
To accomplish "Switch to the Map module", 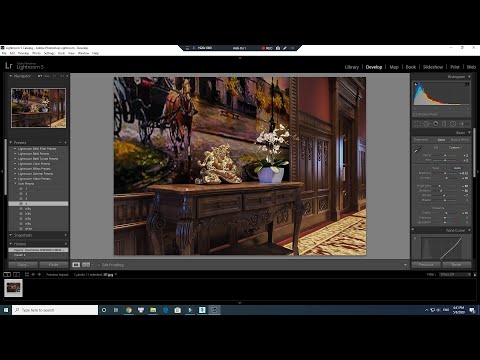I will point(394,67).
